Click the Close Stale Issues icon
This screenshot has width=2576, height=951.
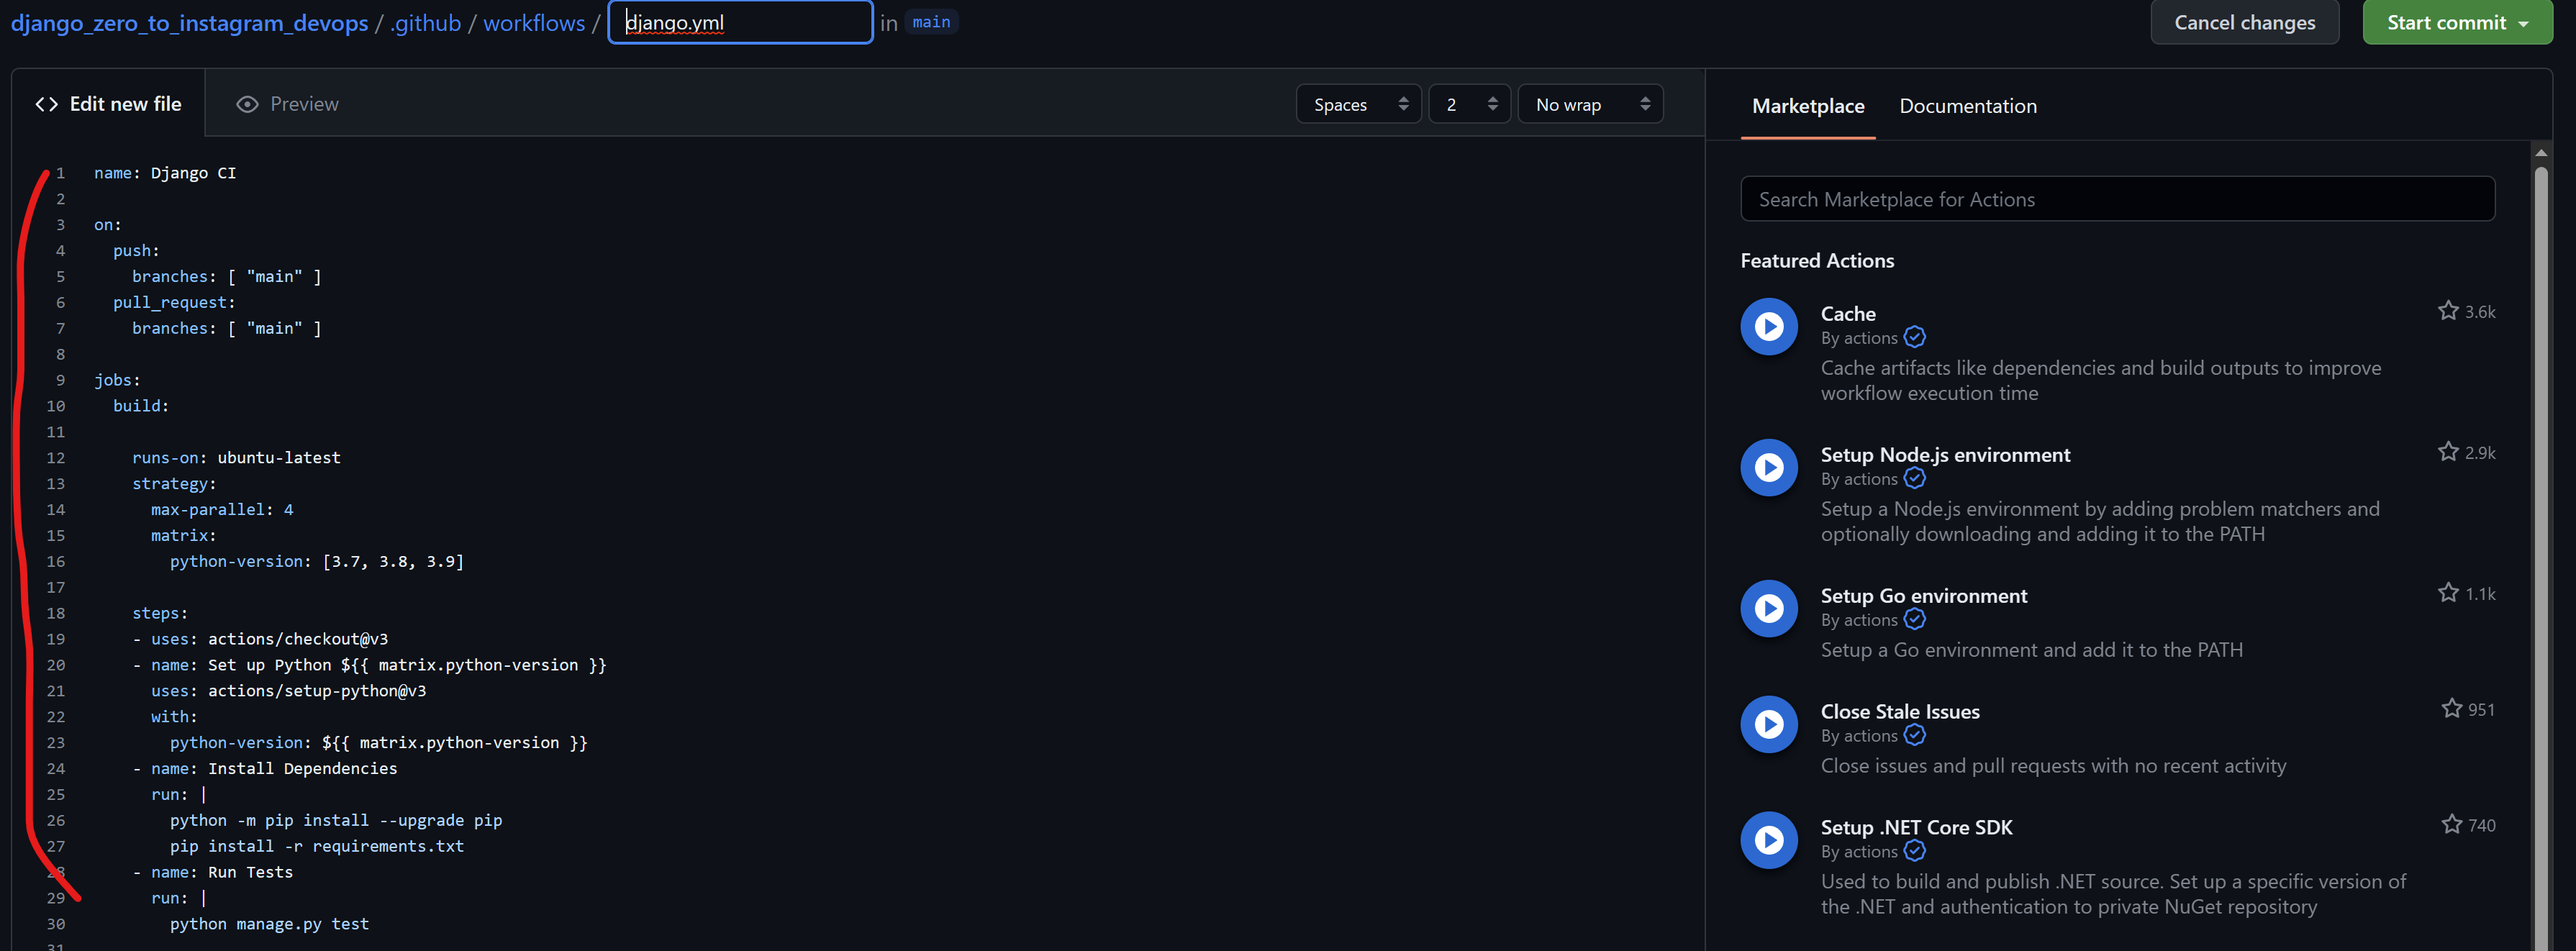coord(1768,725)
